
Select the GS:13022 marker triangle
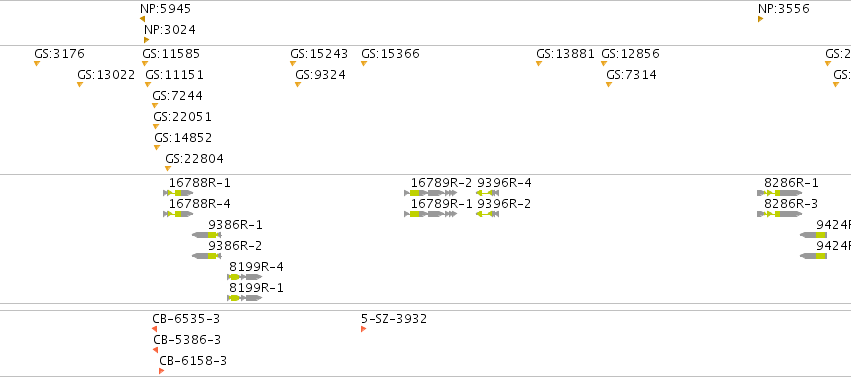pos(80,85)
